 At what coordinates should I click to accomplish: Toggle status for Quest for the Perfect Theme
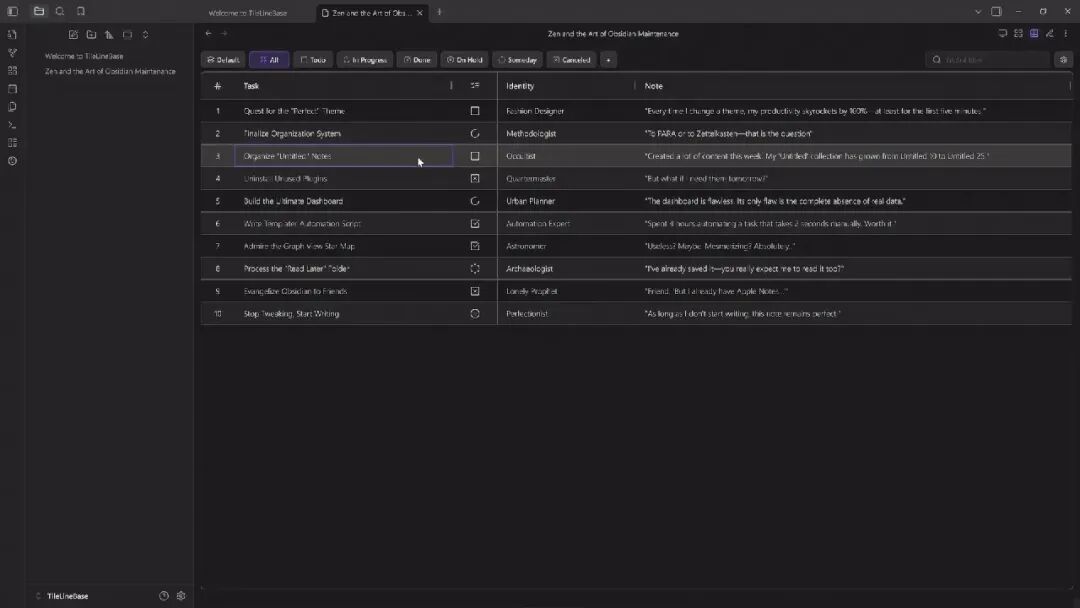[x=475, y=111]
